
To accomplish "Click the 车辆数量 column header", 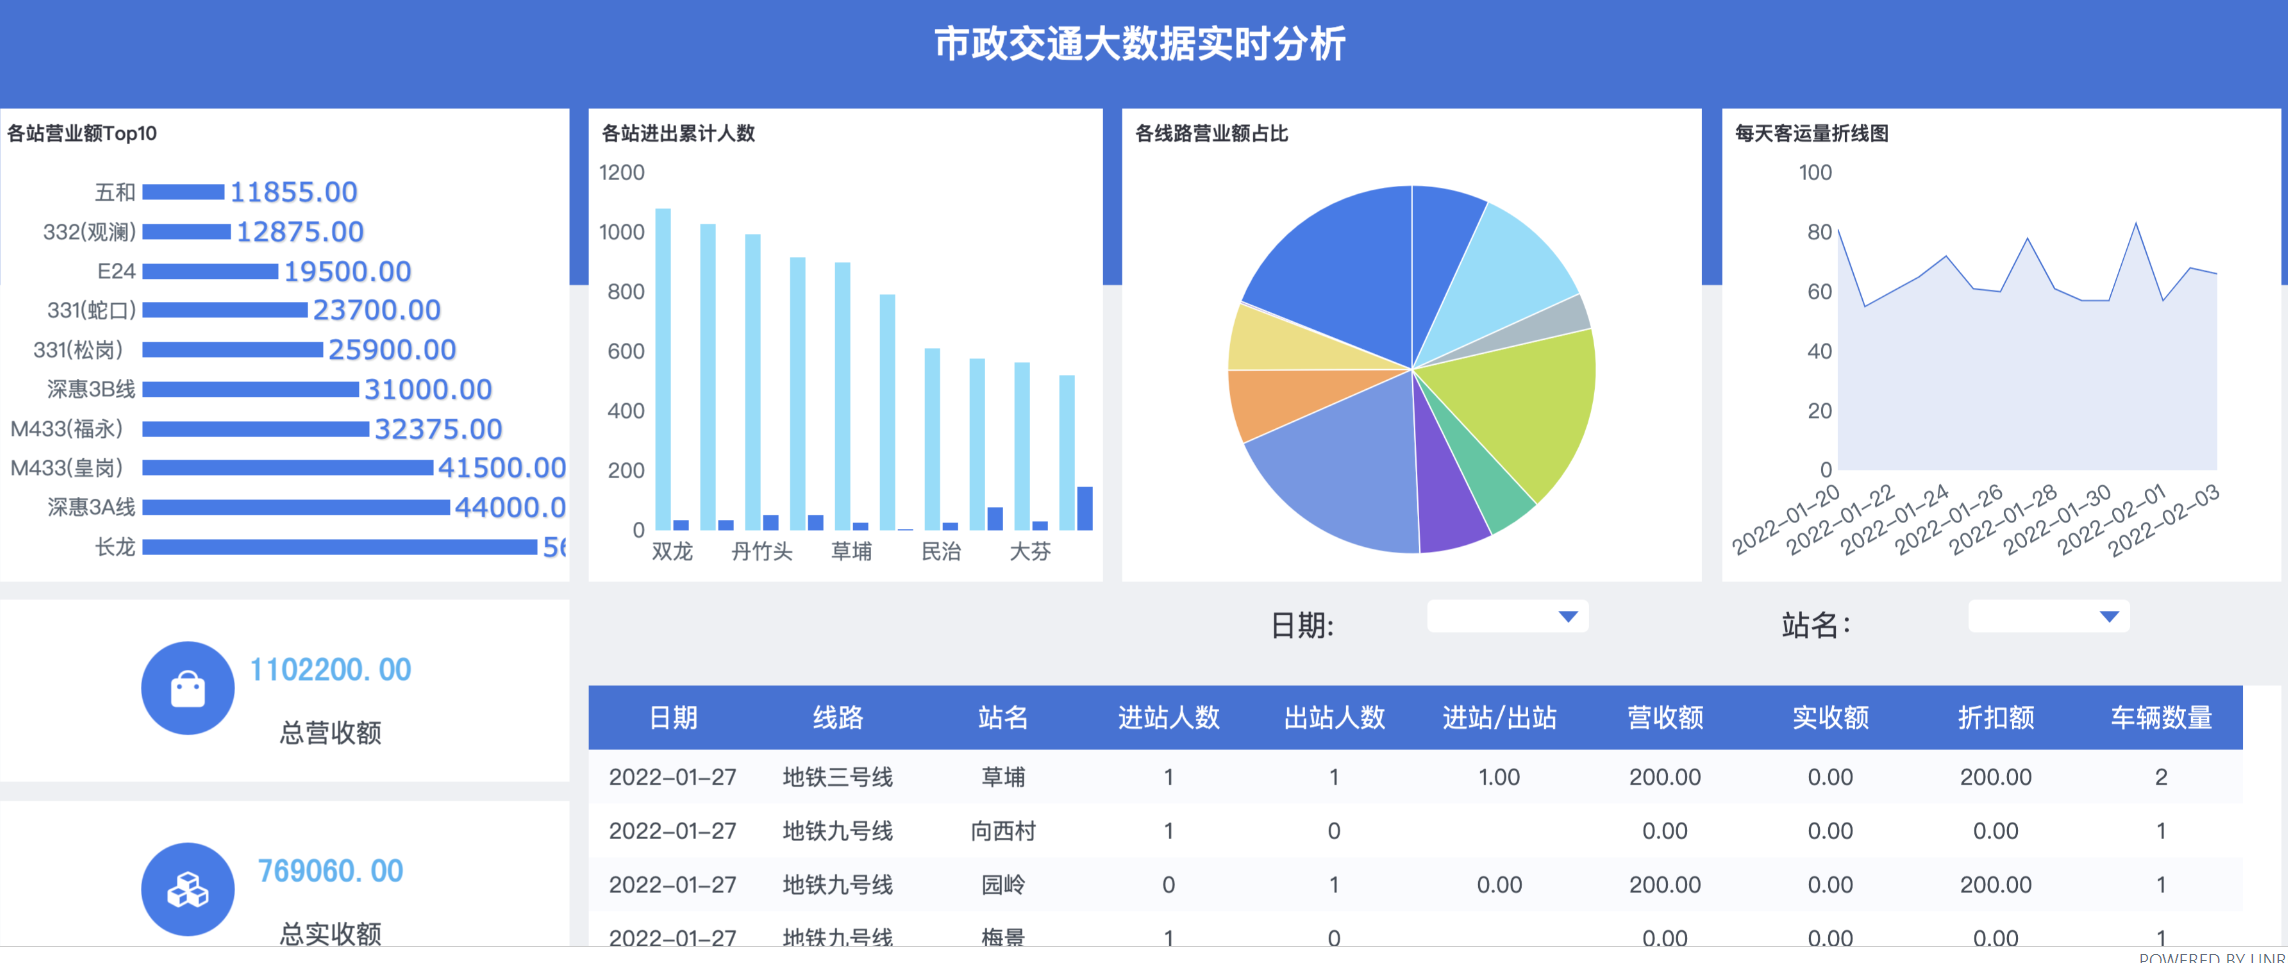I will point(2160,718).
